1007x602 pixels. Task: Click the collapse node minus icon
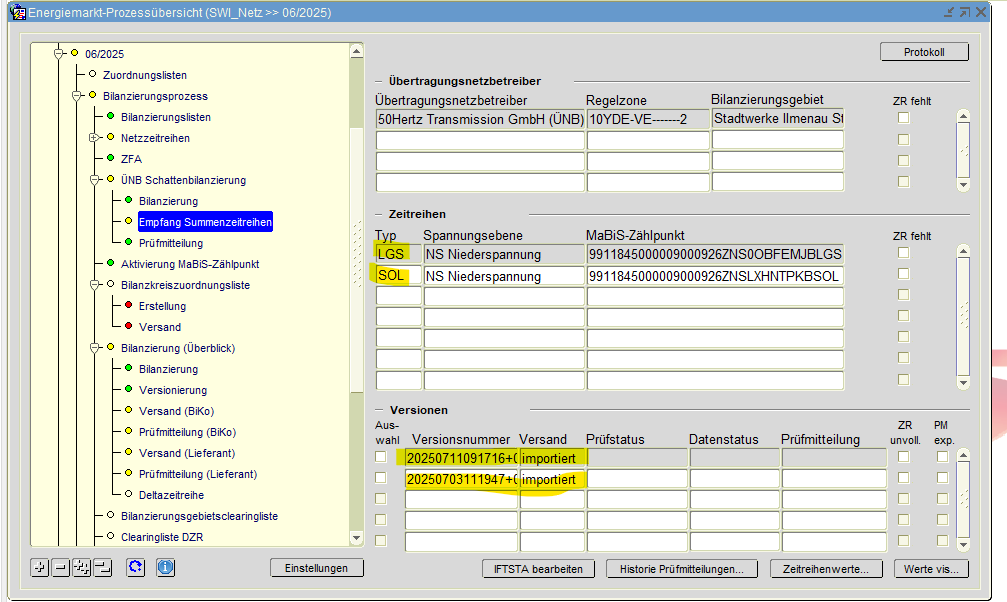click(61, 568)
